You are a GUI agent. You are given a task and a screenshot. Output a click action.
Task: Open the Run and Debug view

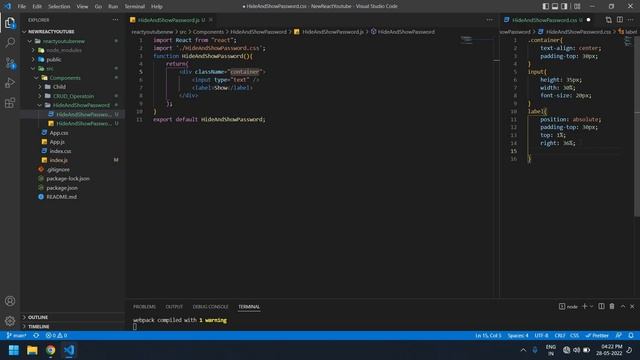pyautogui.click(x=10, y=83)
